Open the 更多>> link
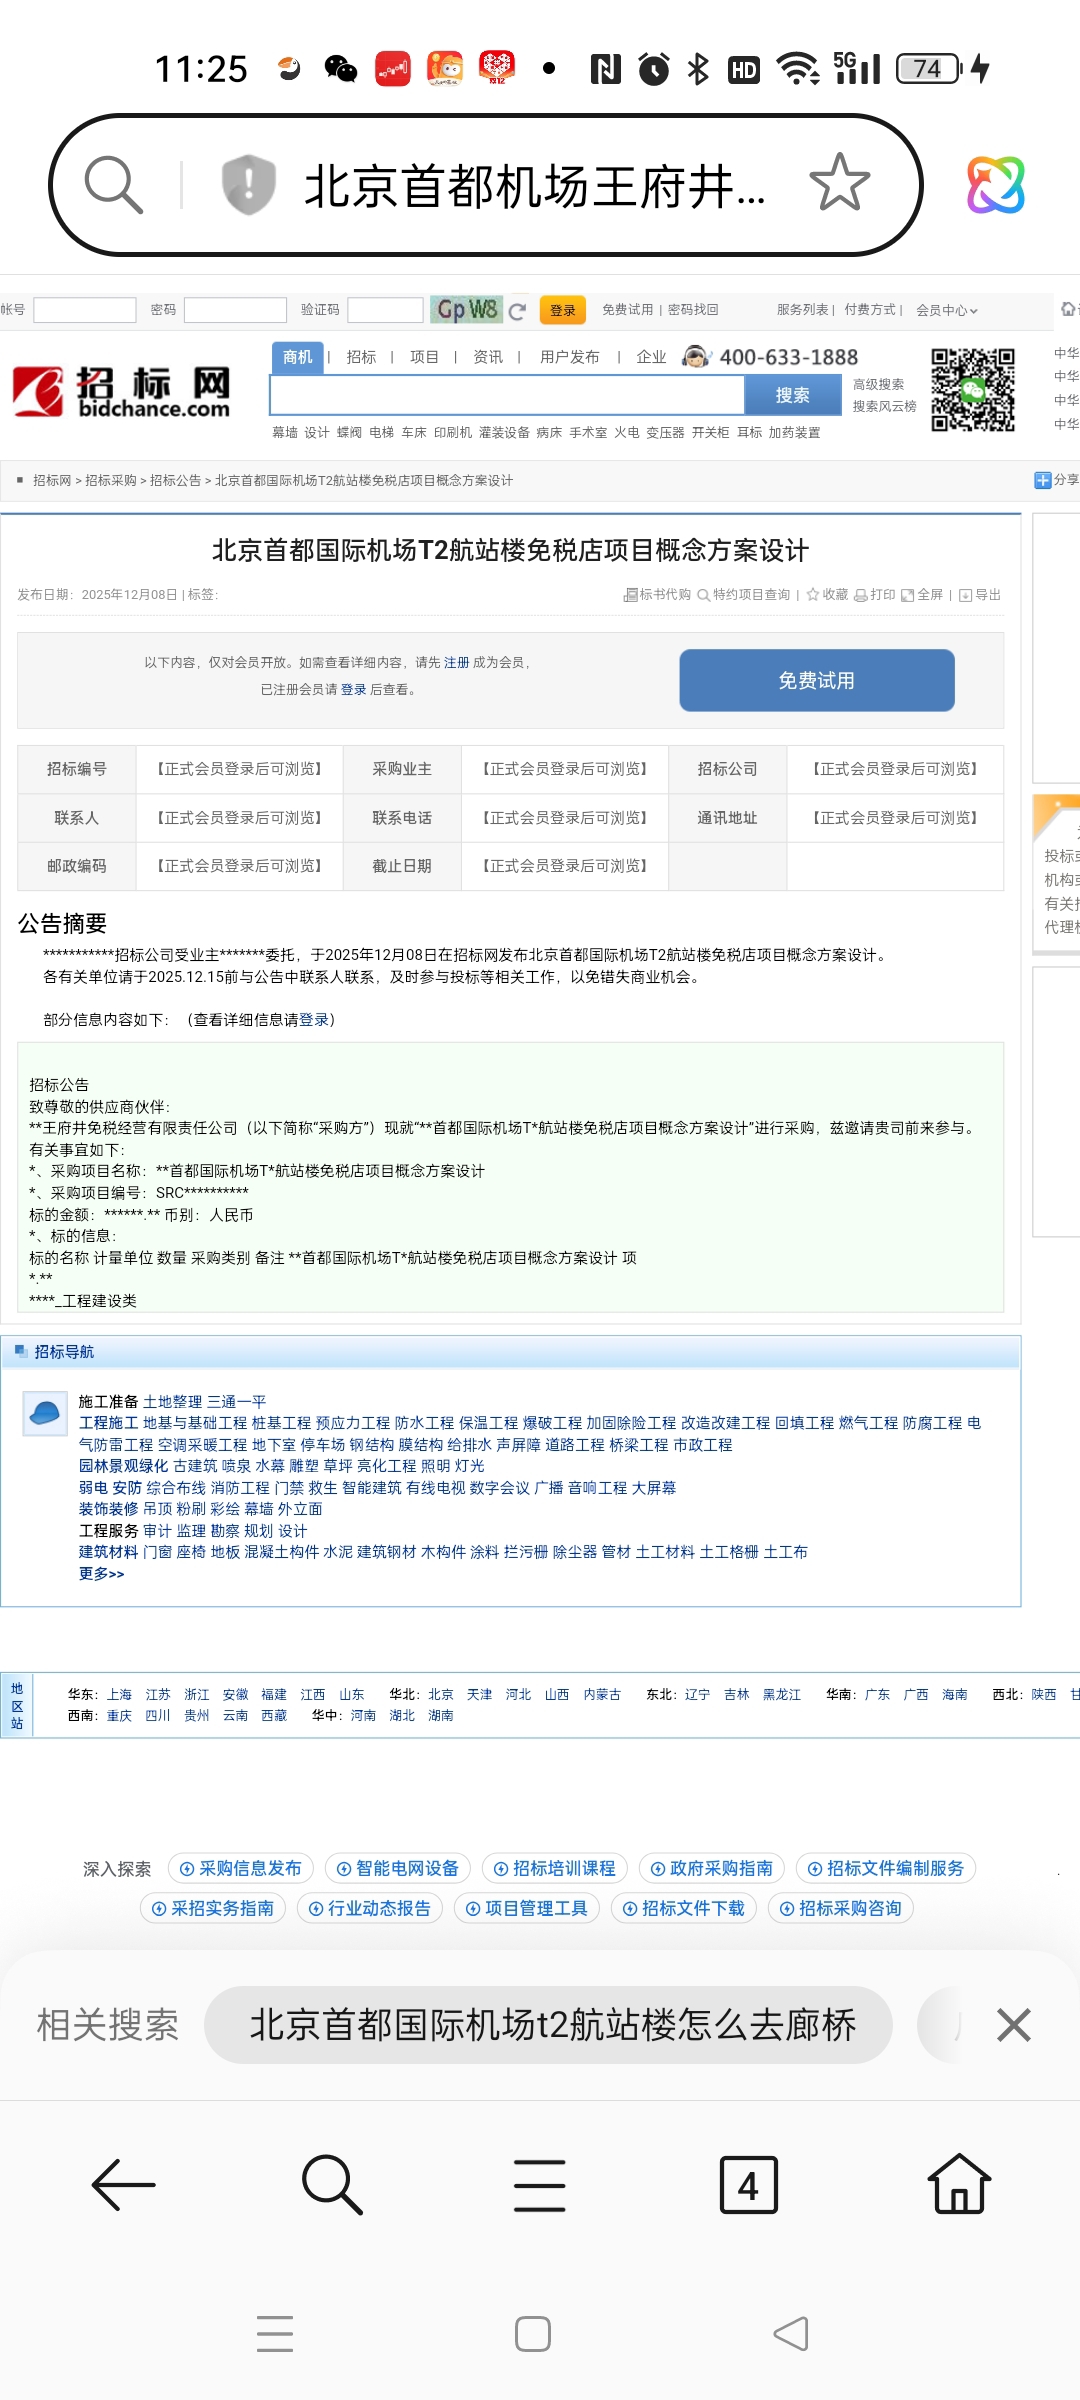Viewport: 1080px width, 2400px height. point(102,1574)
